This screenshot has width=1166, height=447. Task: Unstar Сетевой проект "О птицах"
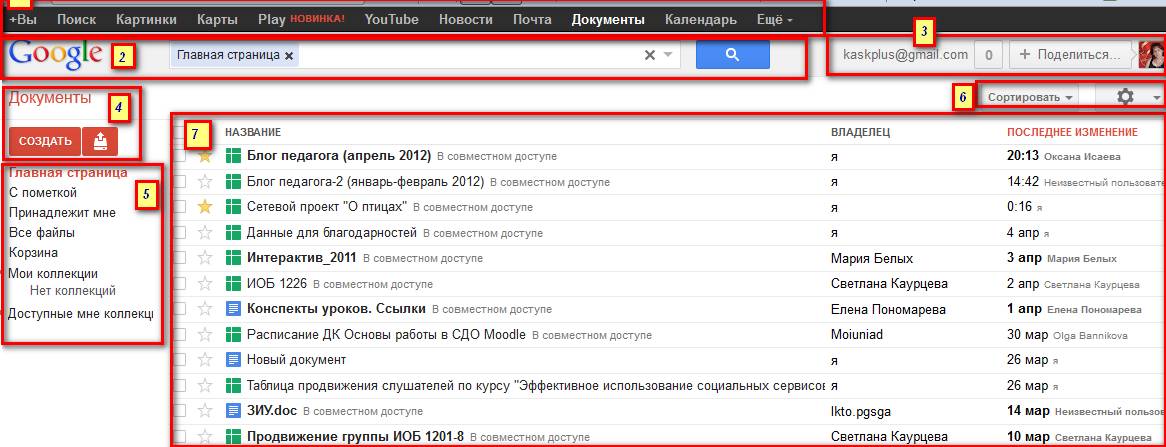click(205, 207)
